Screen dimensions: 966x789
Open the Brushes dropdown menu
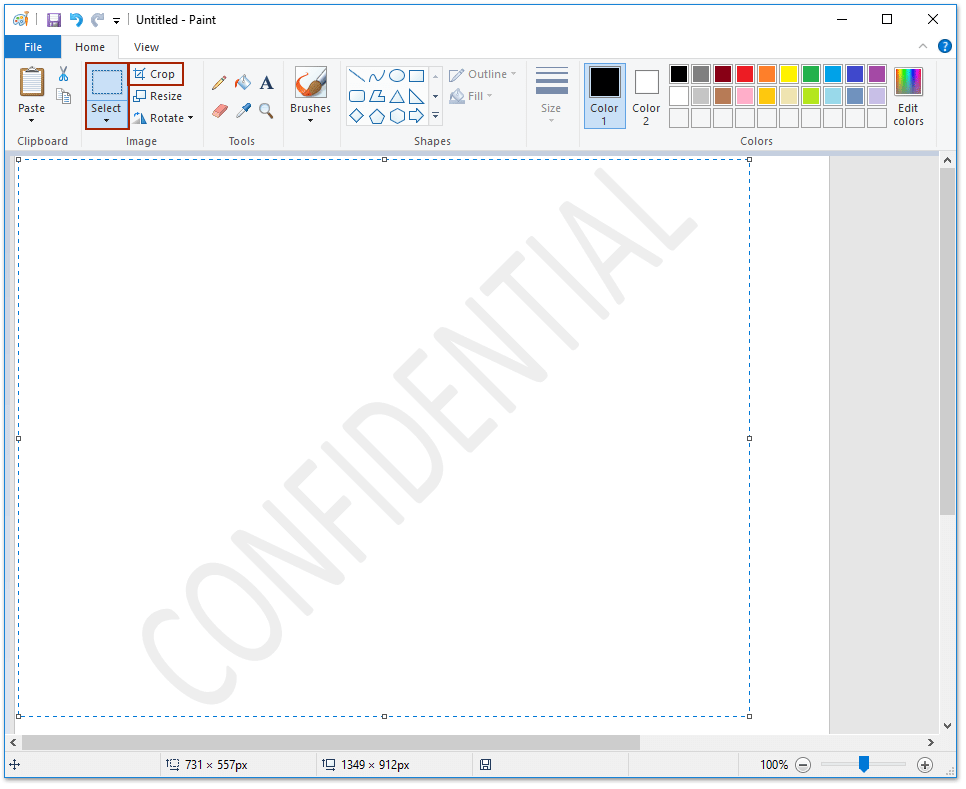(x=310, y=121)
